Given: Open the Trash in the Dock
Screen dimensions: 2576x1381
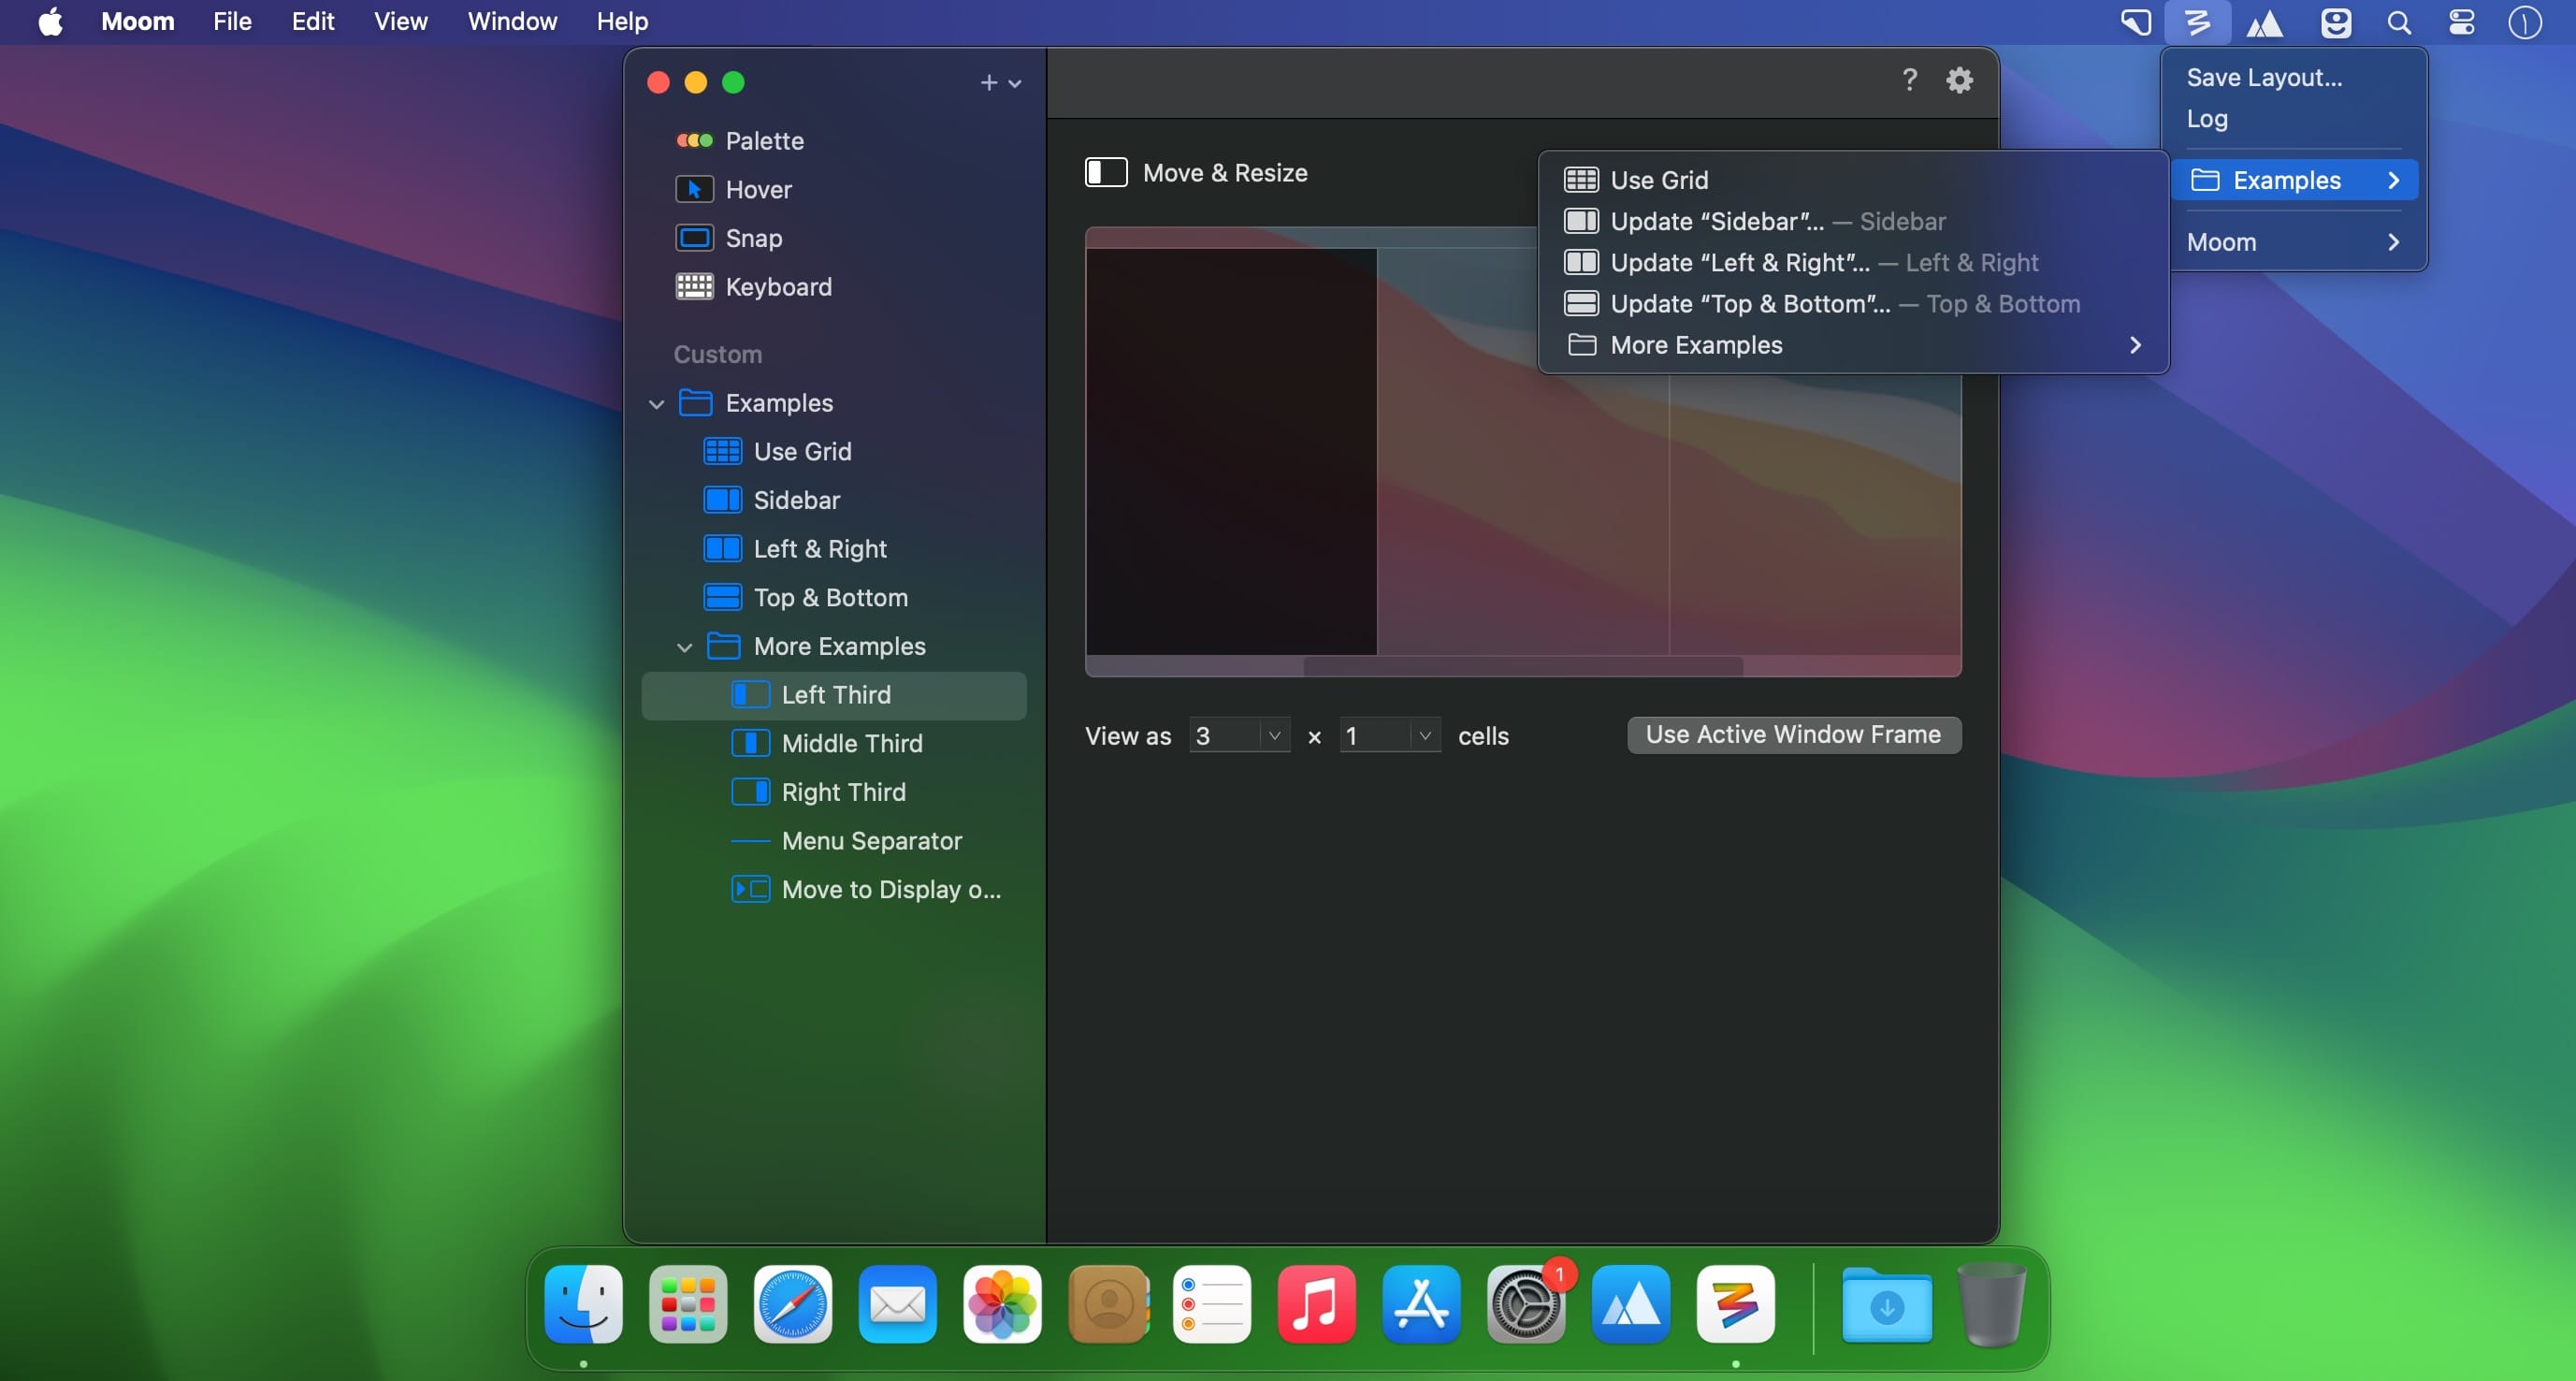Looking at the screenshot, I should tap(1991, 1304).
